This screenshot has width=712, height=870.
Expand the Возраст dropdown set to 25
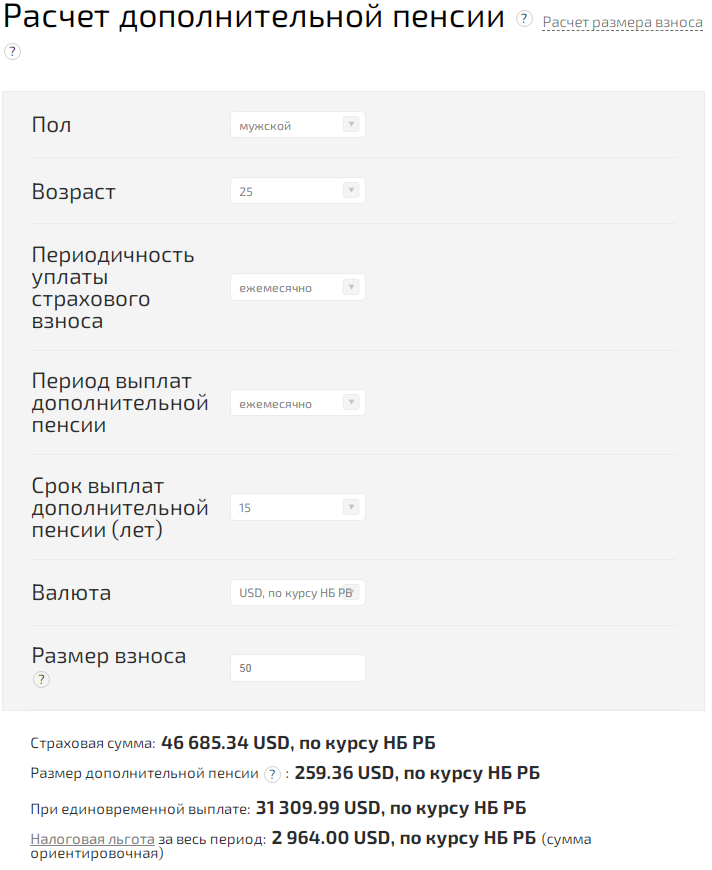[x=297, y=191]
